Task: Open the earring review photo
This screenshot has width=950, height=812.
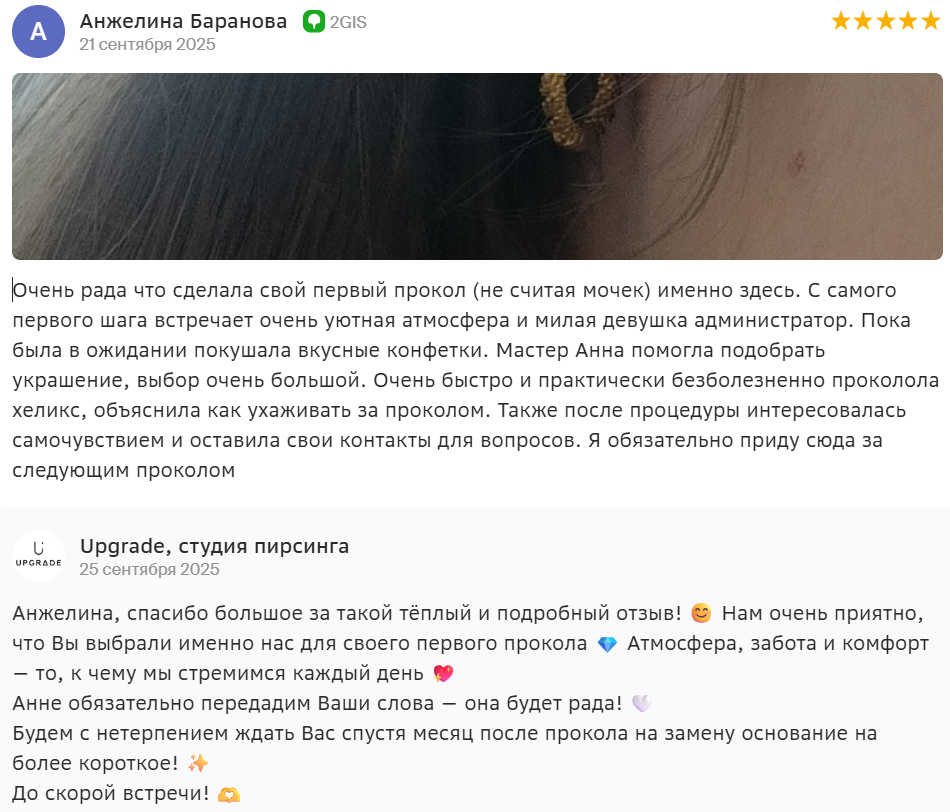Action: [x=477, y=167]
